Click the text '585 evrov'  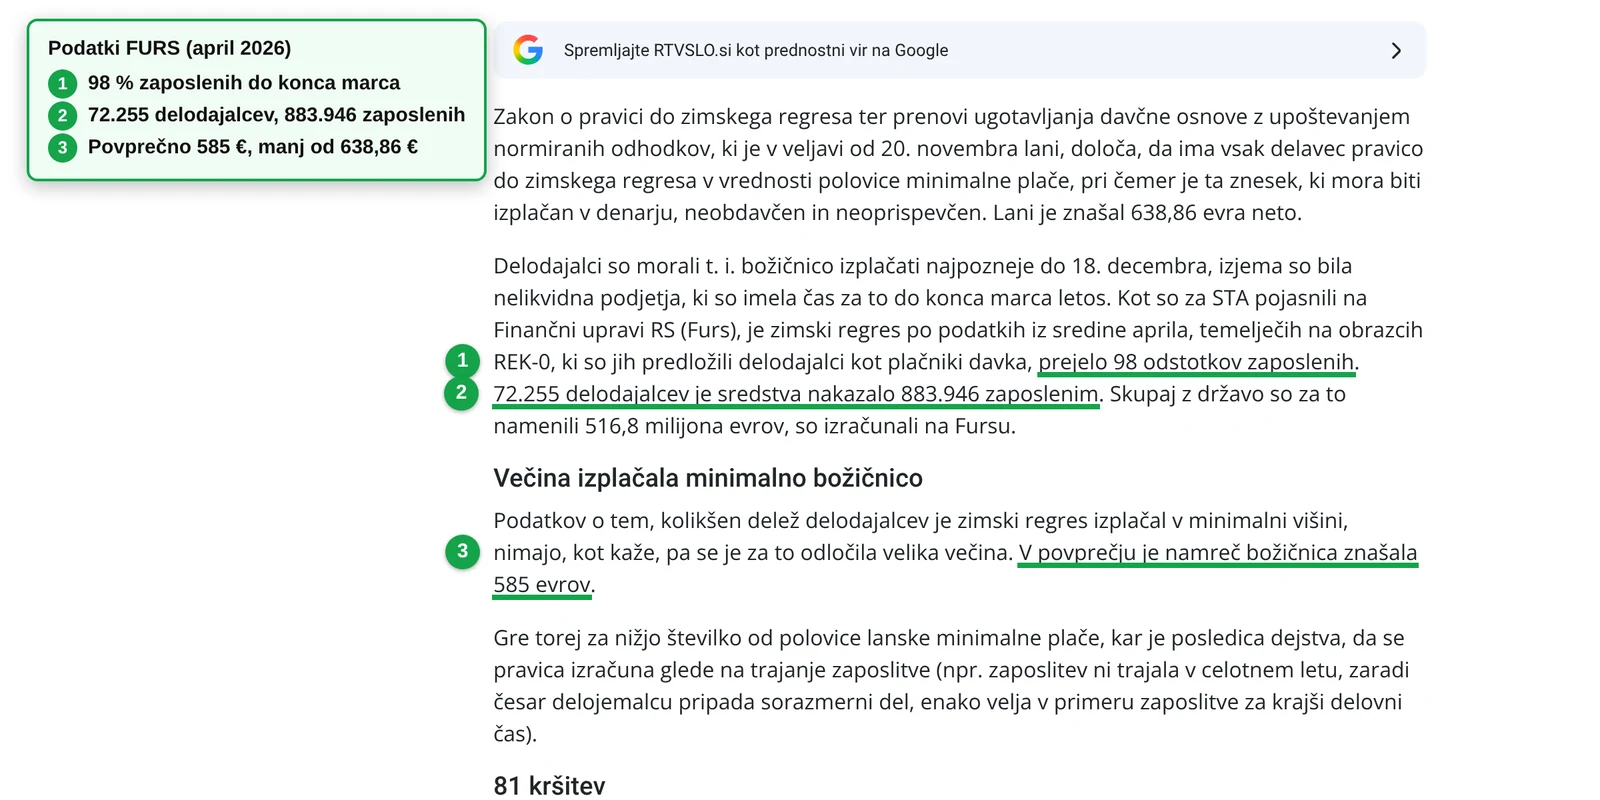point(542,584)
